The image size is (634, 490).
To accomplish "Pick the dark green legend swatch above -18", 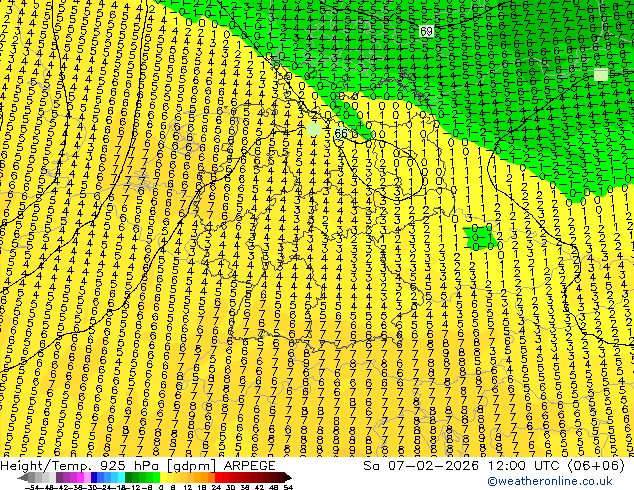I will [129, 477].
